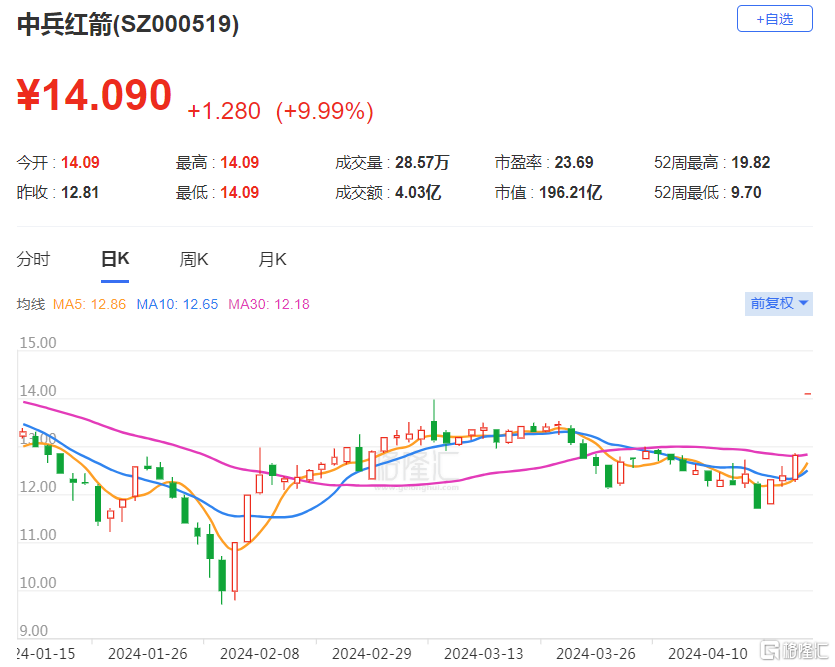The width and height of the screenshot is (835, 667).
Task: Click the current price ¥14.090
Action: [x=94, y=95]
